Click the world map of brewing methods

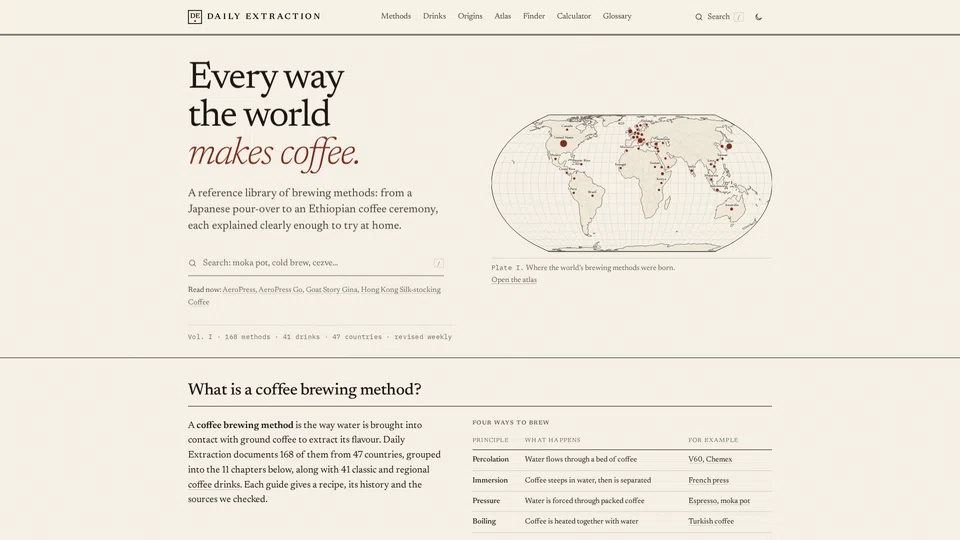click(631, 182)
